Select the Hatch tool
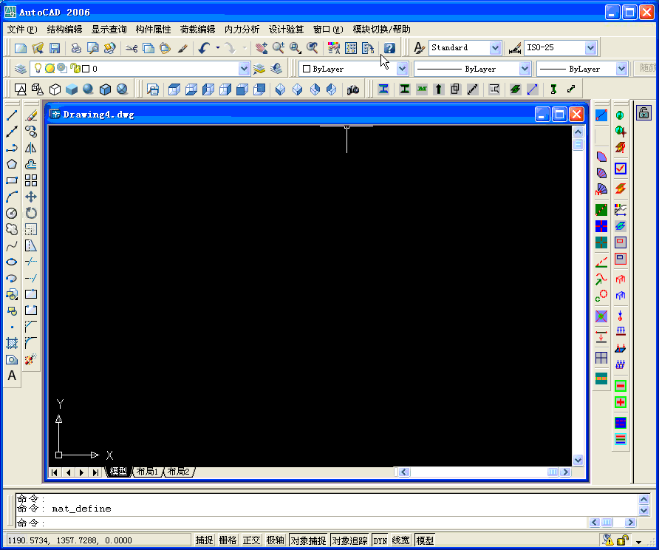Image resolution: width=659 pixels, height=550 pixels. tap(12, 344)
